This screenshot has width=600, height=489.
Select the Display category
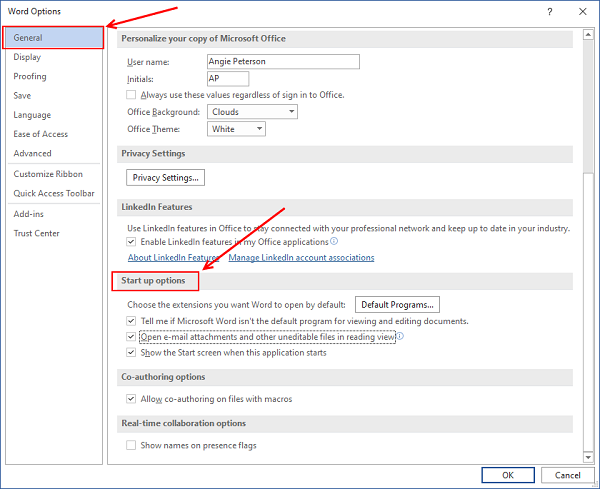(x=28, y=57)
